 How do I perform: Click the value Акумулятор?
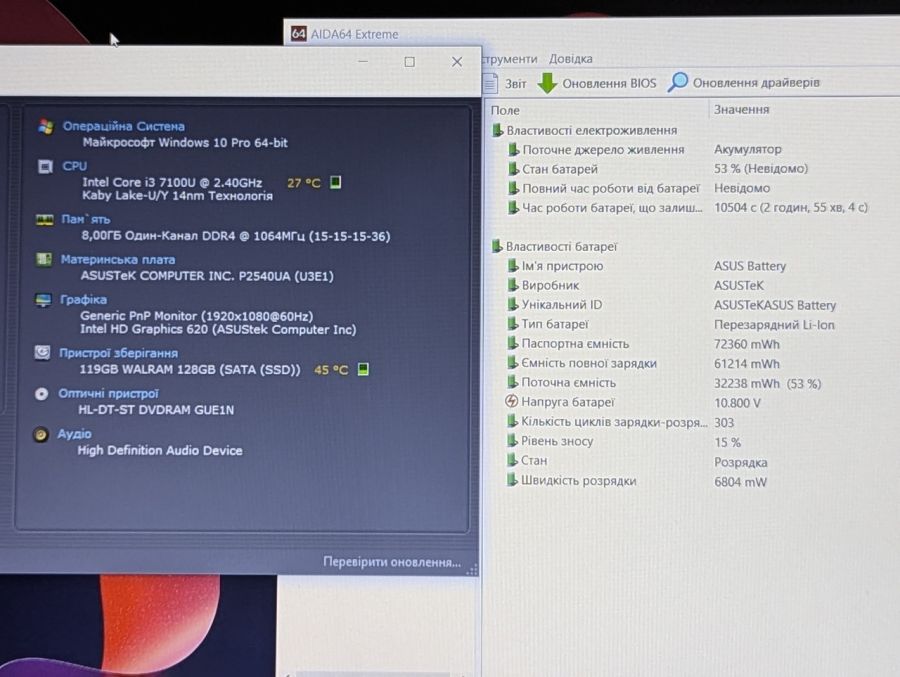[x=747, y=149]
